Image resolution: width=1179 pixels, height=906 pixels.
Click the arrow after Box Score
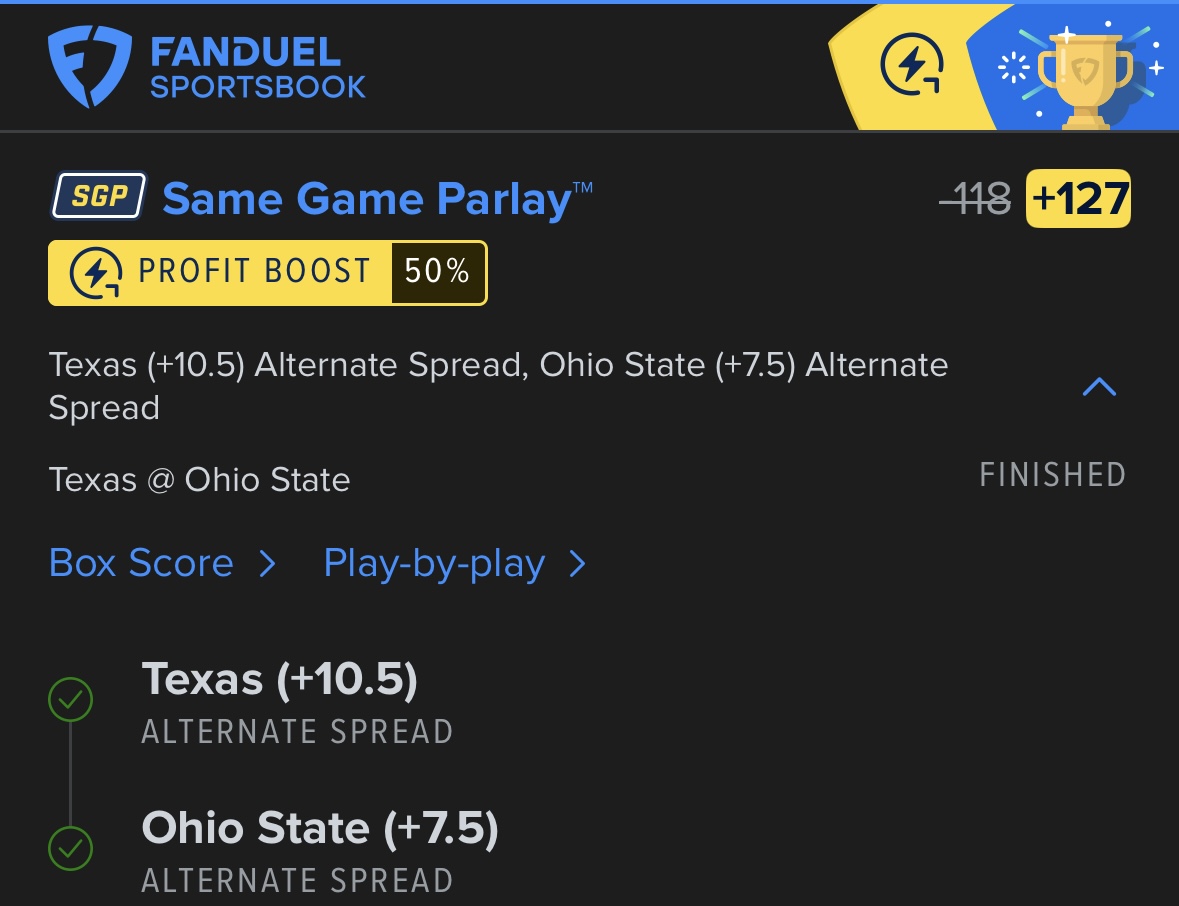[x=267, y=564]
